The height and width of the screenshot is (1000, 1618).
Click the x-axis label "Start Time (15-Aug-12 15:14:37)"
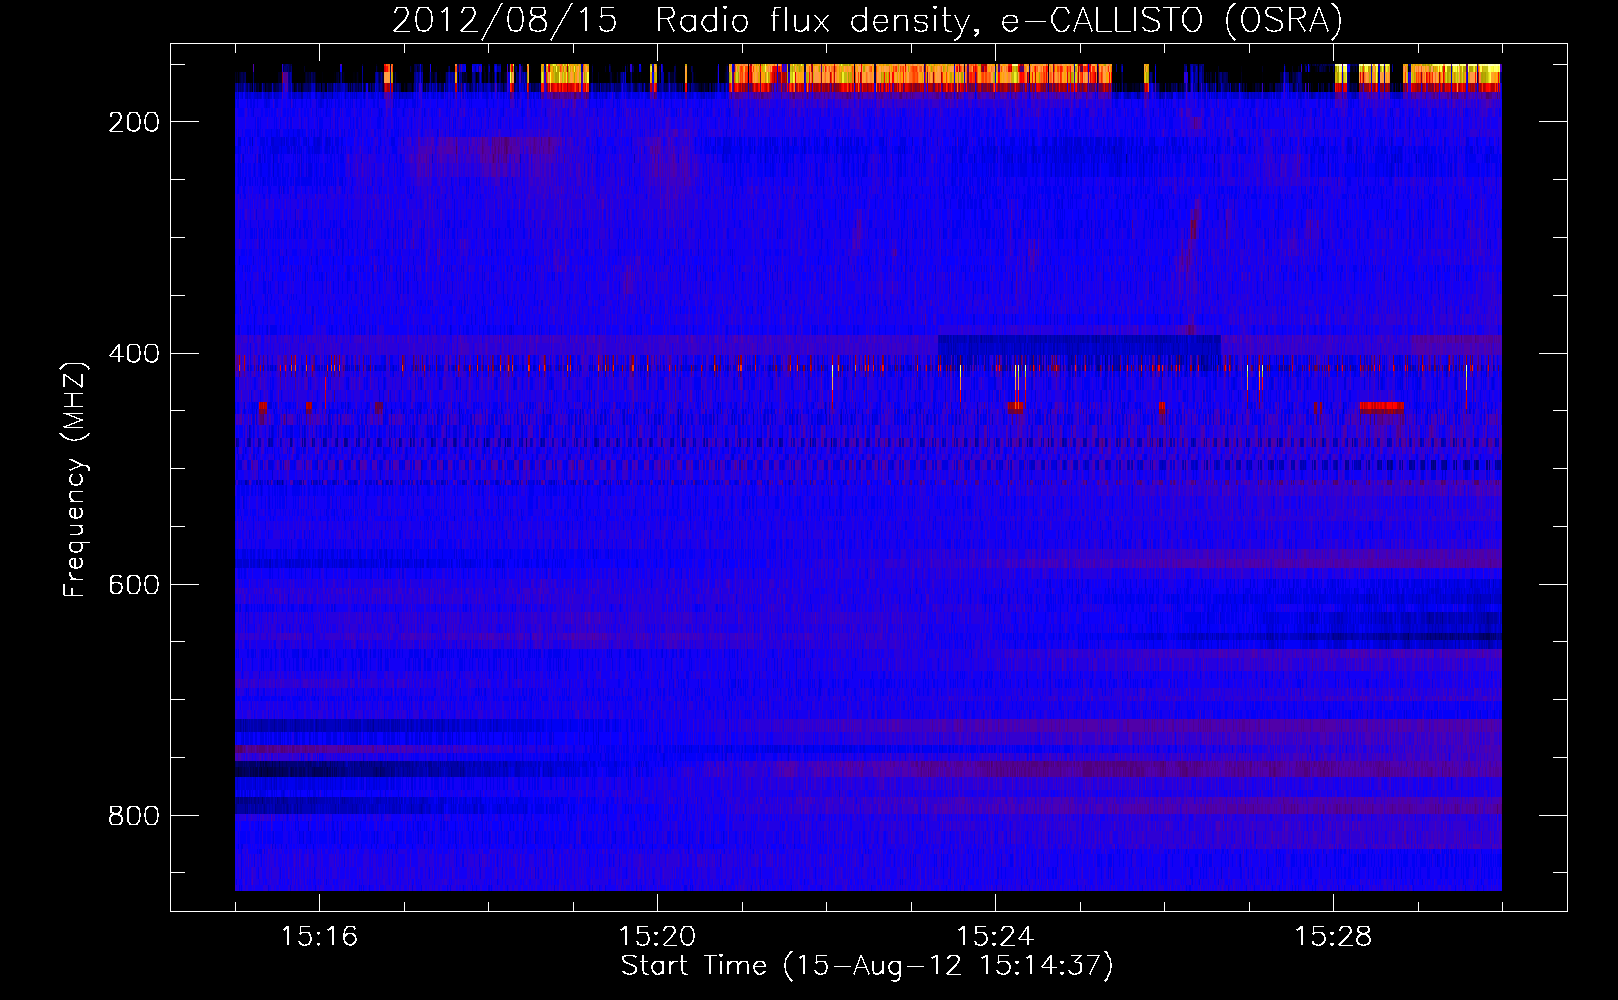(867, 966)
